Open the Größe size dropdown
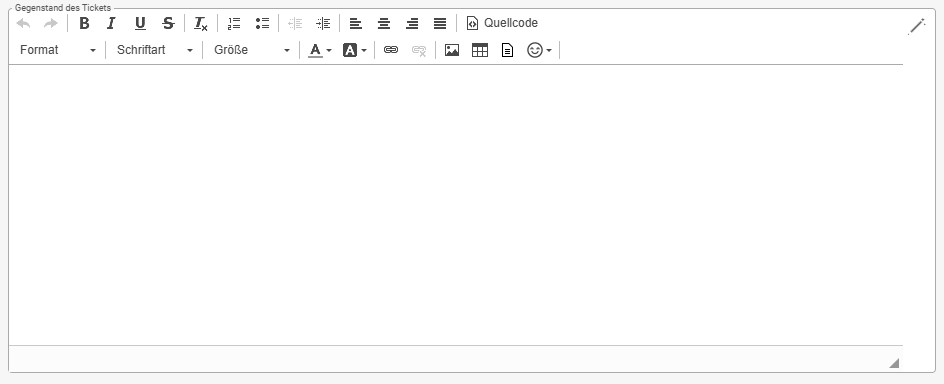The width and height of the screenshot is (944, 384). point(252,50)
